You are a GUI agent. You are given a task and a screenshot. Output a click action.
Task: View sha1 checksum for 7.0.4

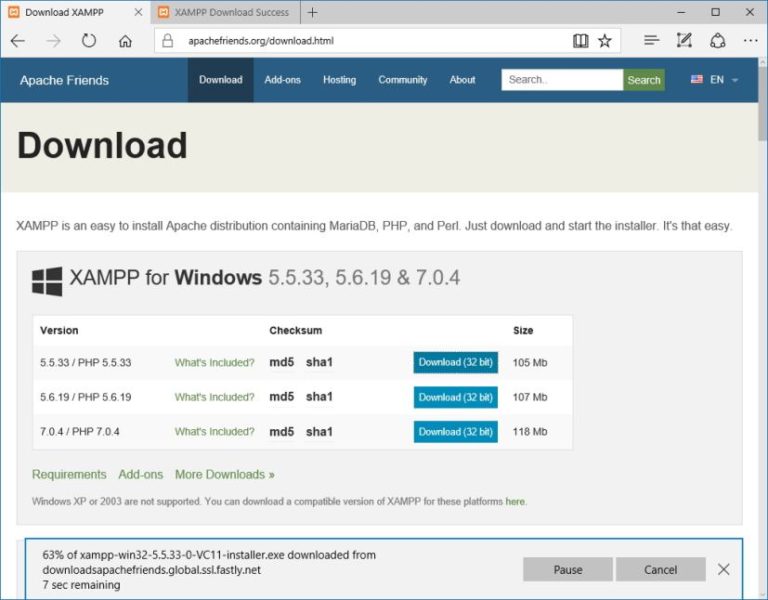coord(319,432)
